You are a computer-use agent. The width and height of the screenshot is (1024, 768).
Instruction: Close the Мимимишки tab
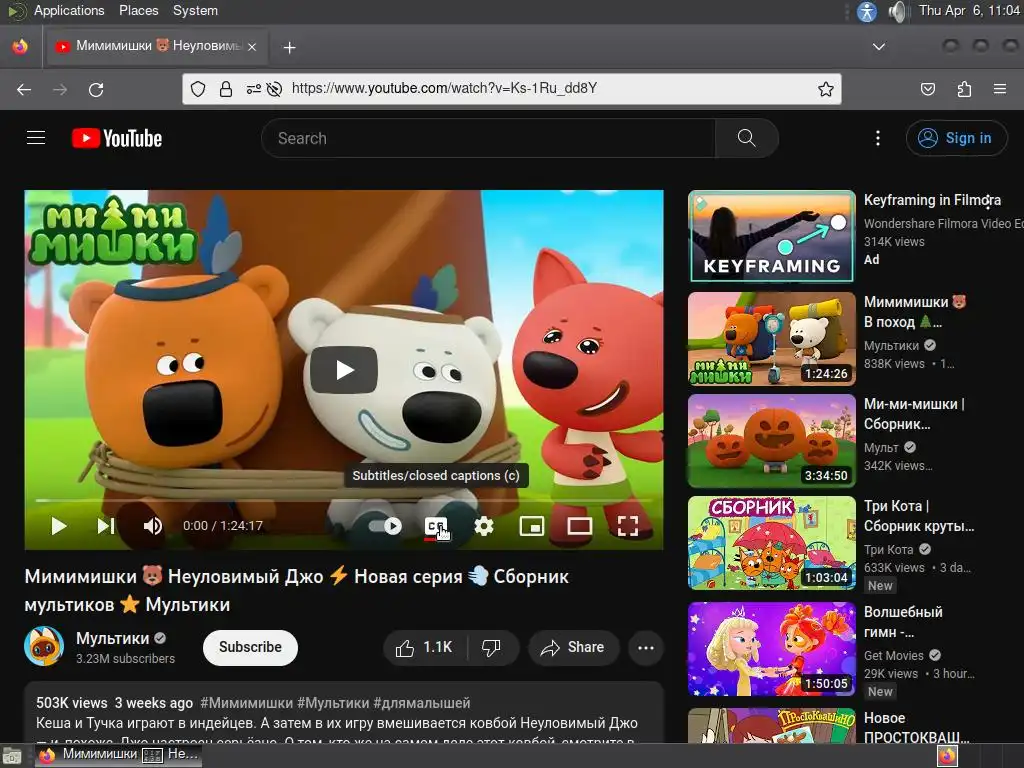[252, 46]
